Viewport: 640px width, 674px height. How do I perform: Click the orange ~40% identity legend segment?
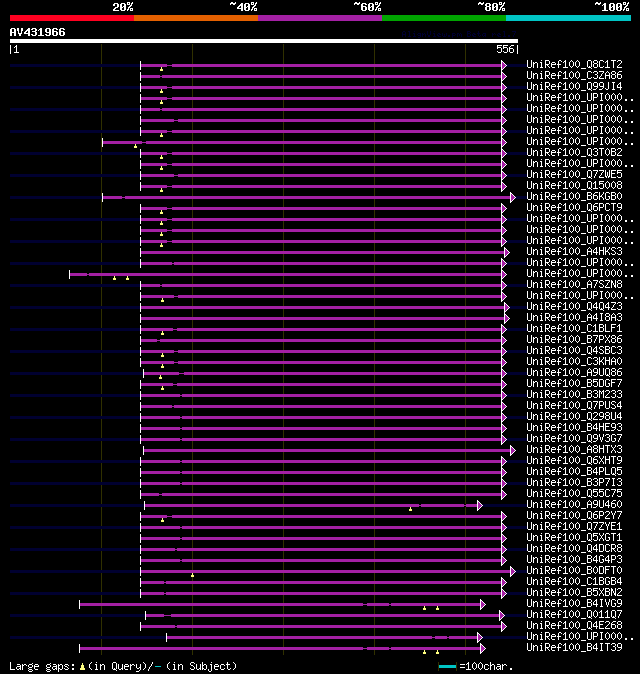[x=196, y=18]
